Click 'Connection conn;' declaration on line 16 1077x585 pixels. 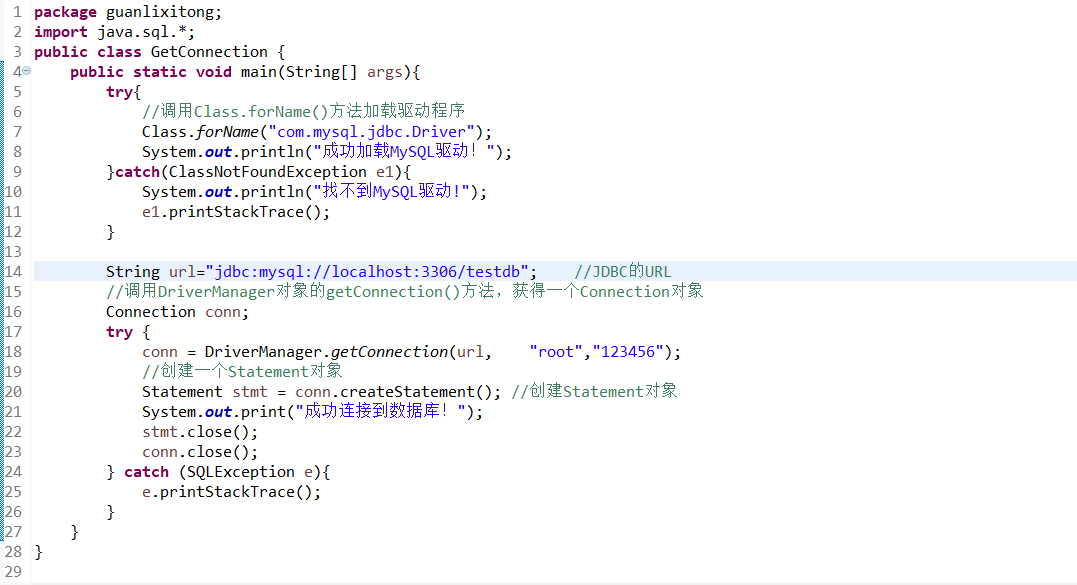[x=177, y=312]
